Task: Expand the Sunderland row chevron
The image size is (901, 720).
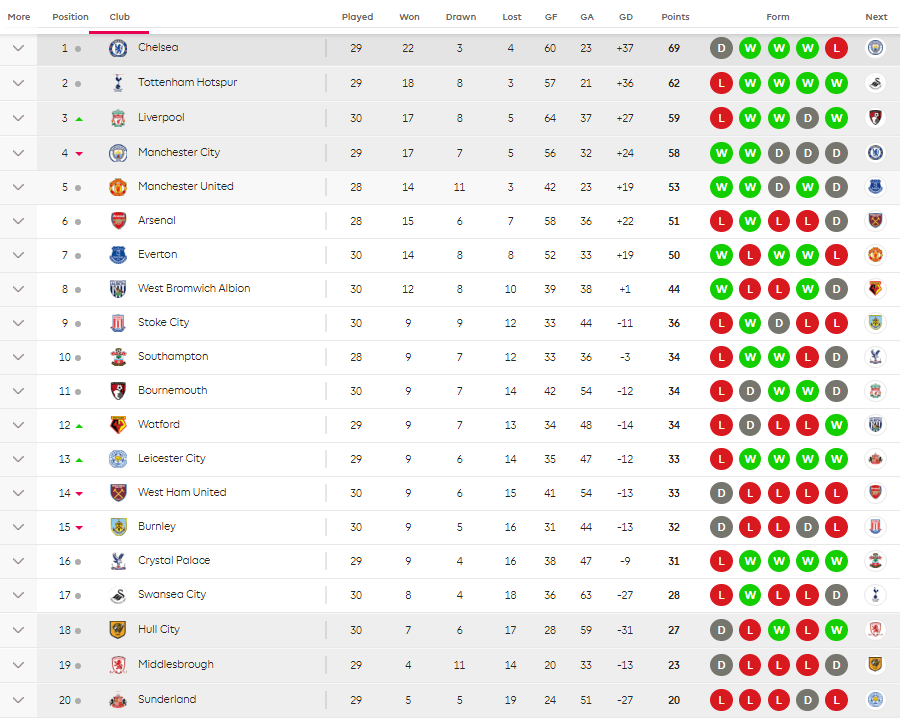Action: tap(18, 700)
